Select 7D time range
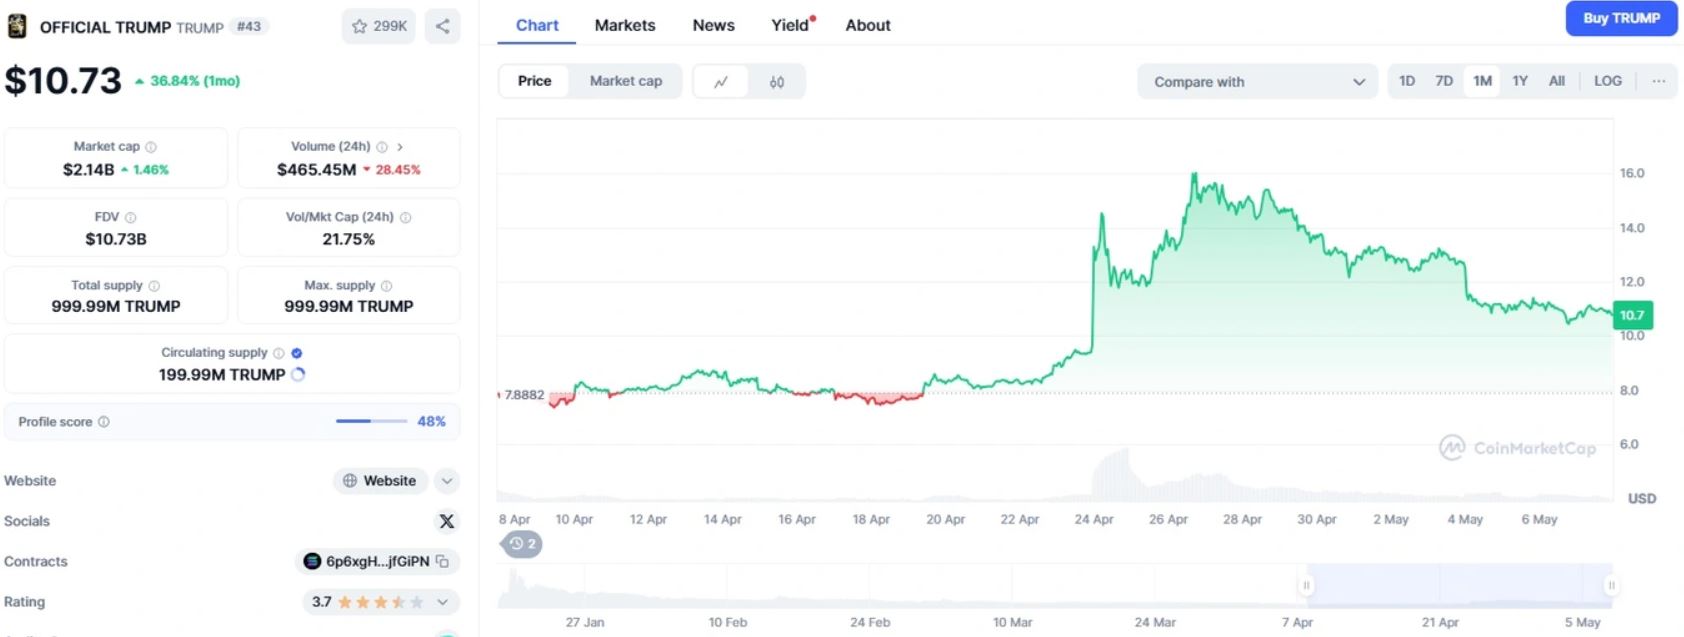Image resolution: width=1684 pixels, height=637 pixels. 1444,81
